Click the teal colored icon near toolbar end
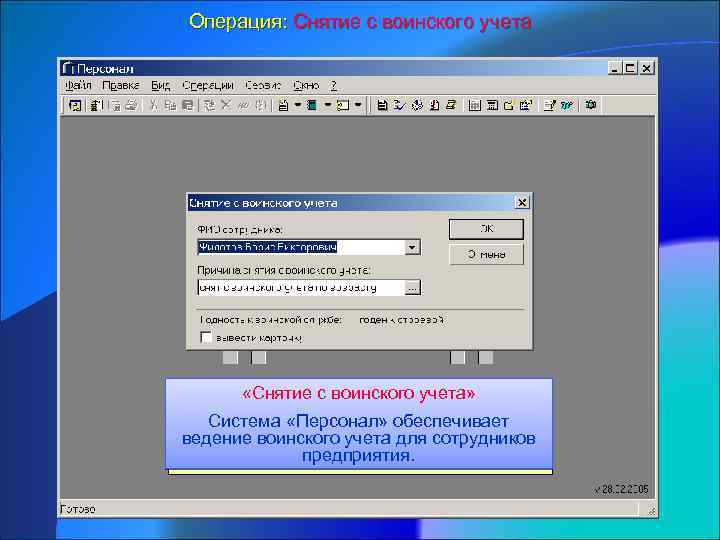This screenshot has height=540, width=720. pos(567,105)
